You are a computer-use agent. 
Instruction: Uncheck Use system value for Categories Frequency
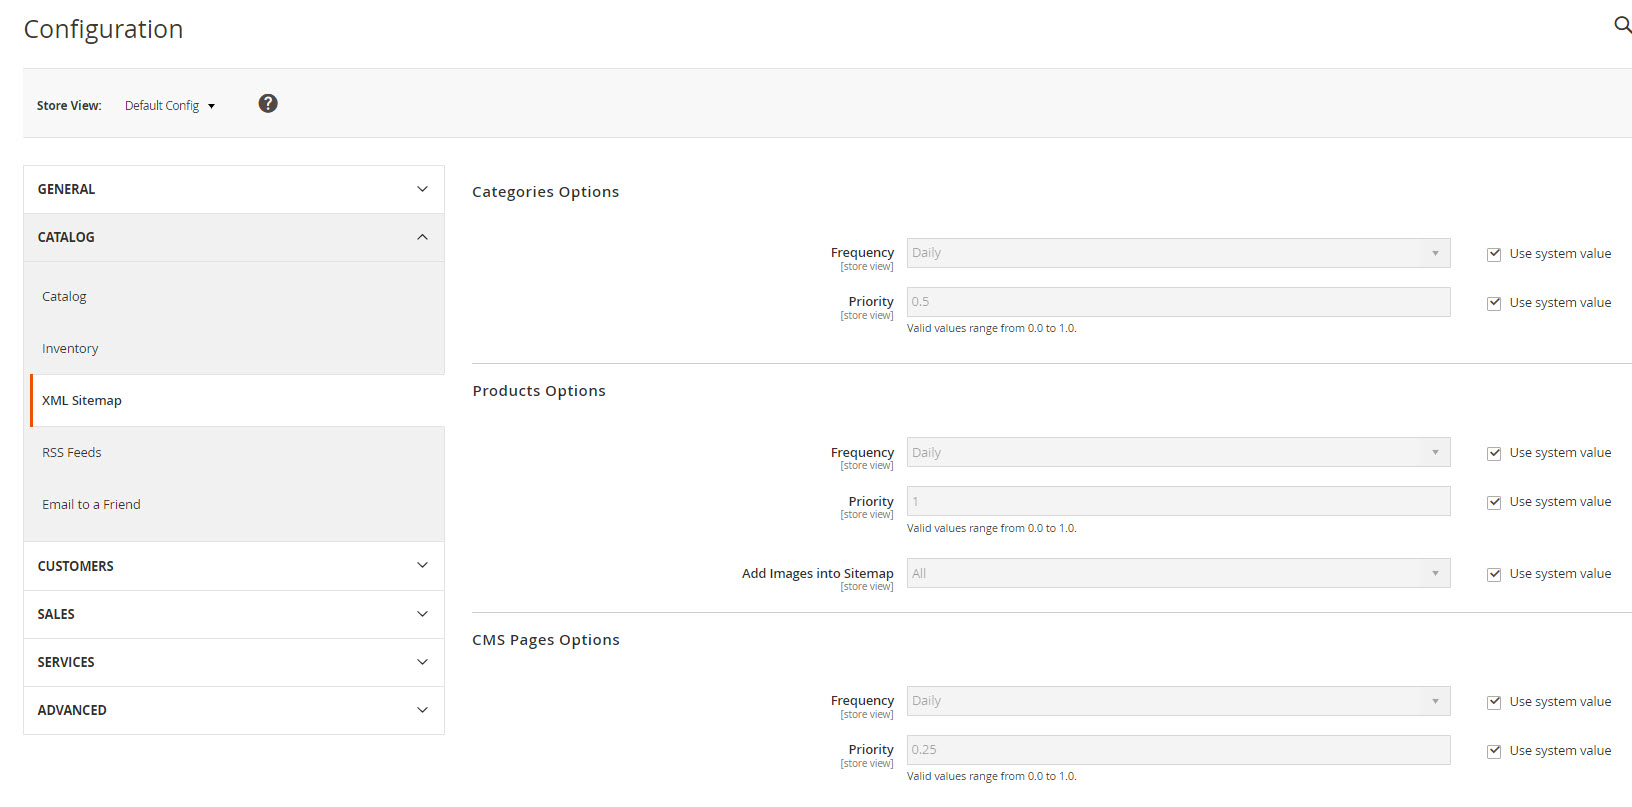1494,254
